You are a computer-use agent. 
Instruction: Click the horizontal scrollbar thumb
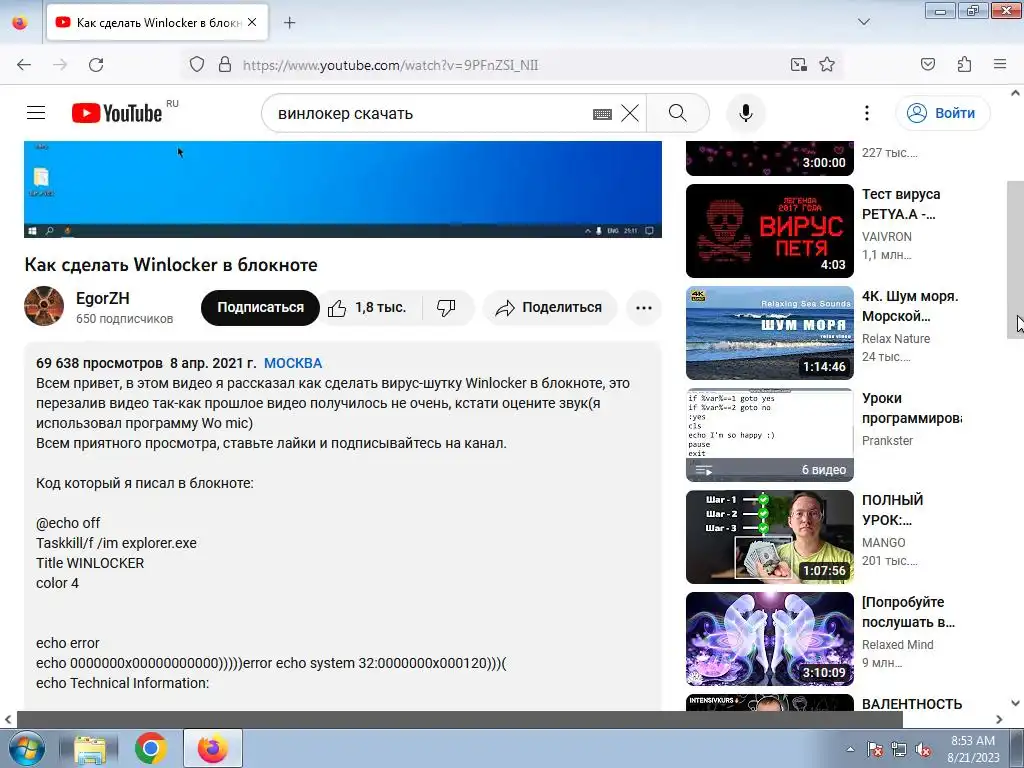click(x=460, y=720)
